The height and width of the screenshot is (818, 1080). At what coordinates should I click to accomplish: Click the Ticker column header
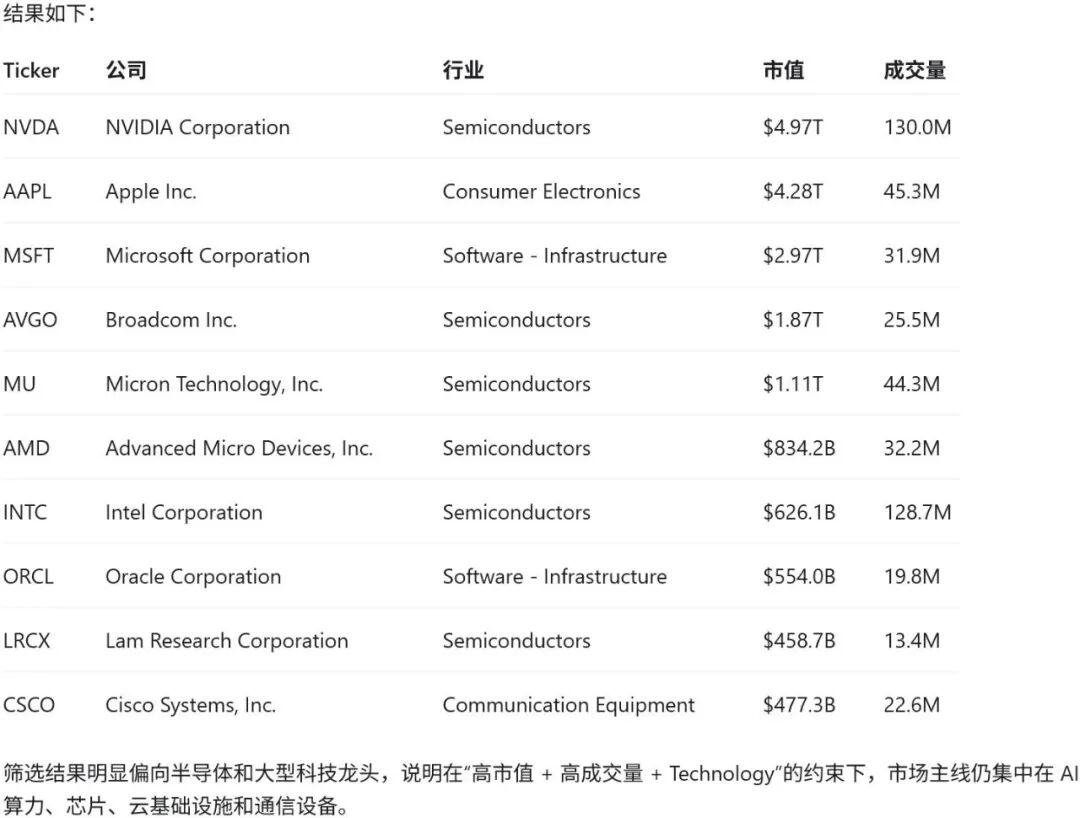click(31, 70)
